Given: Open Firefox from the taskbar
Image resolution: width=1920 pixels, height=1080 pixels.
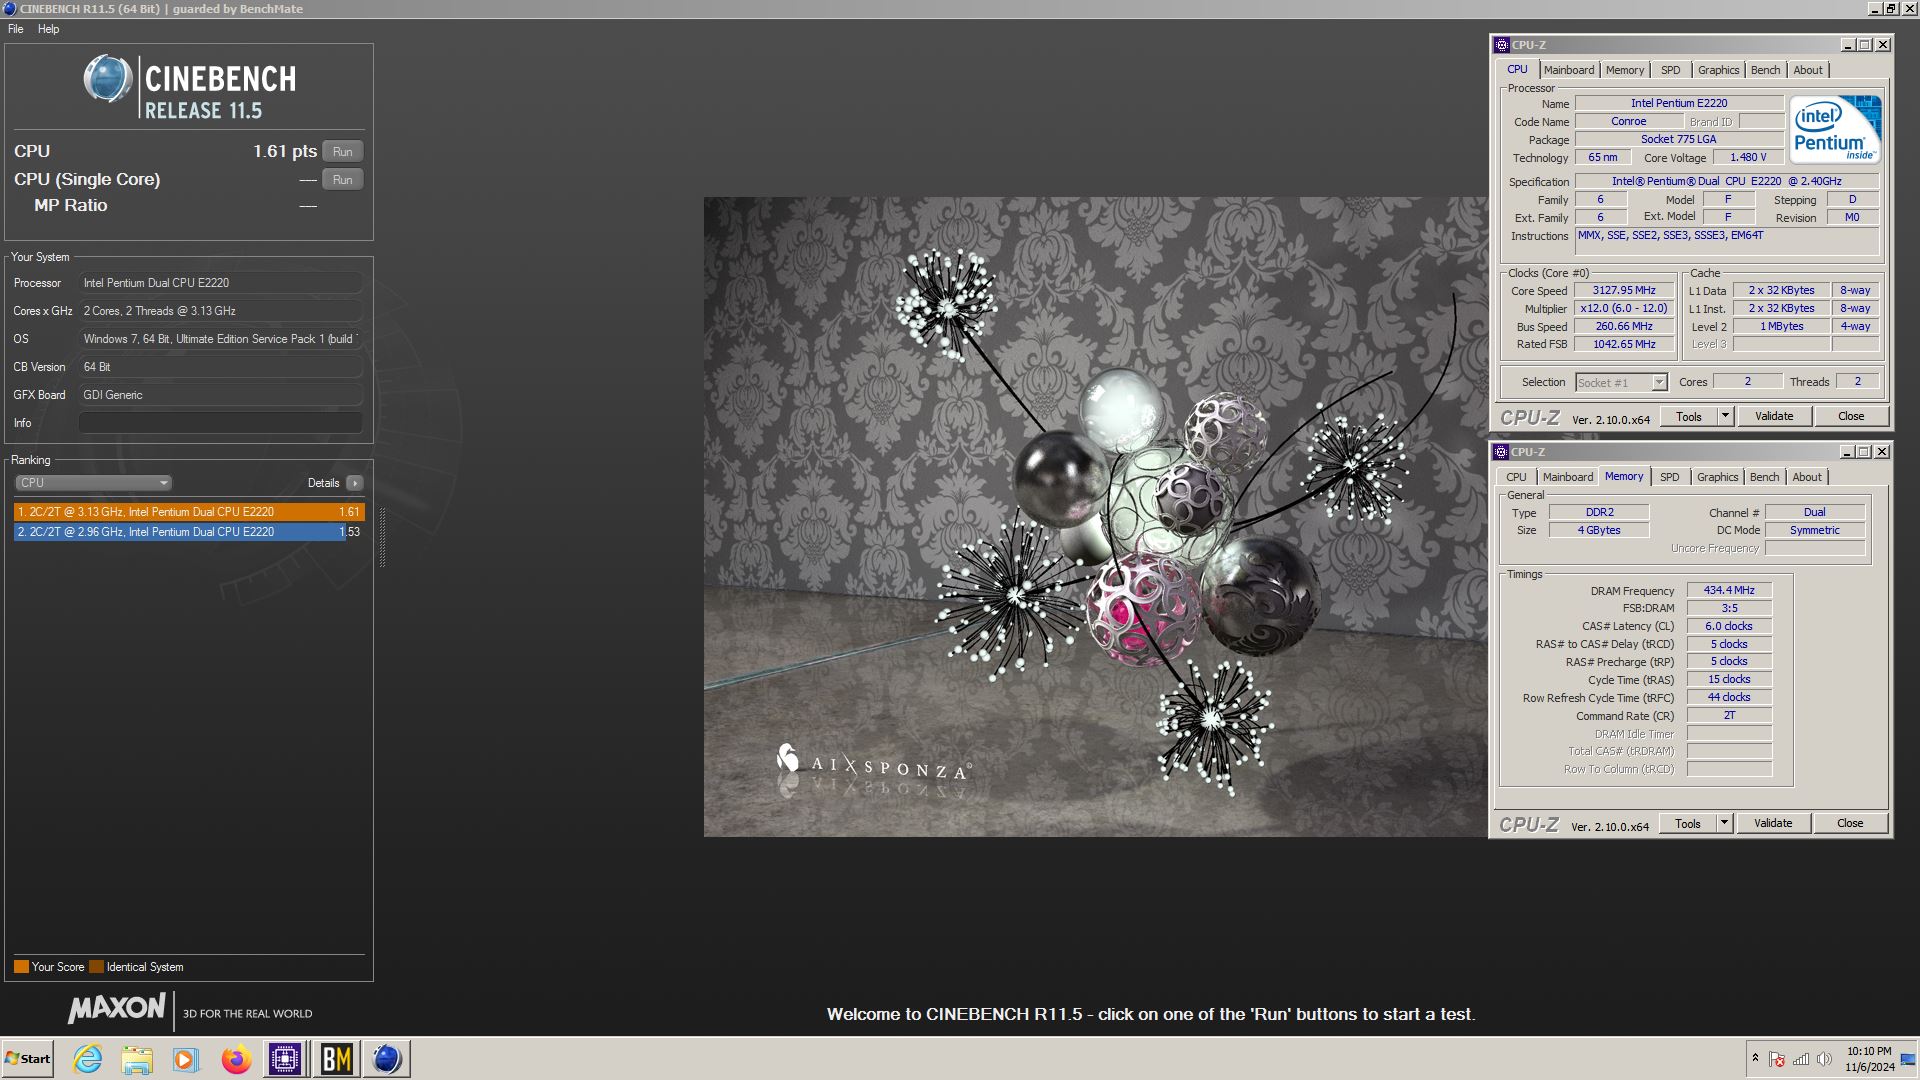Looking at the screenshot, I should (x=236, y=1059).
